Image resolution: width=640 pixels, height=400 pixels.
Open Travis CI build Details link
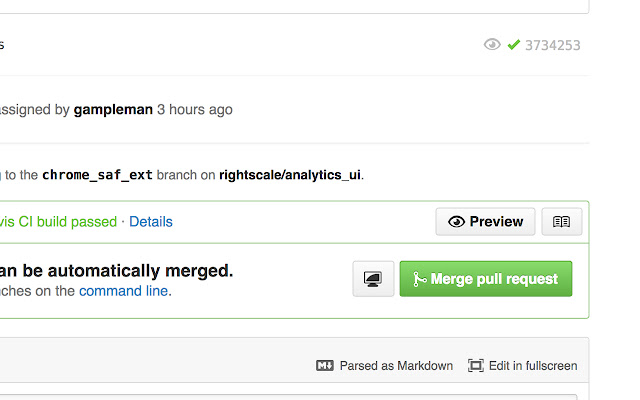pyautogui.click(x=151, y=222)
